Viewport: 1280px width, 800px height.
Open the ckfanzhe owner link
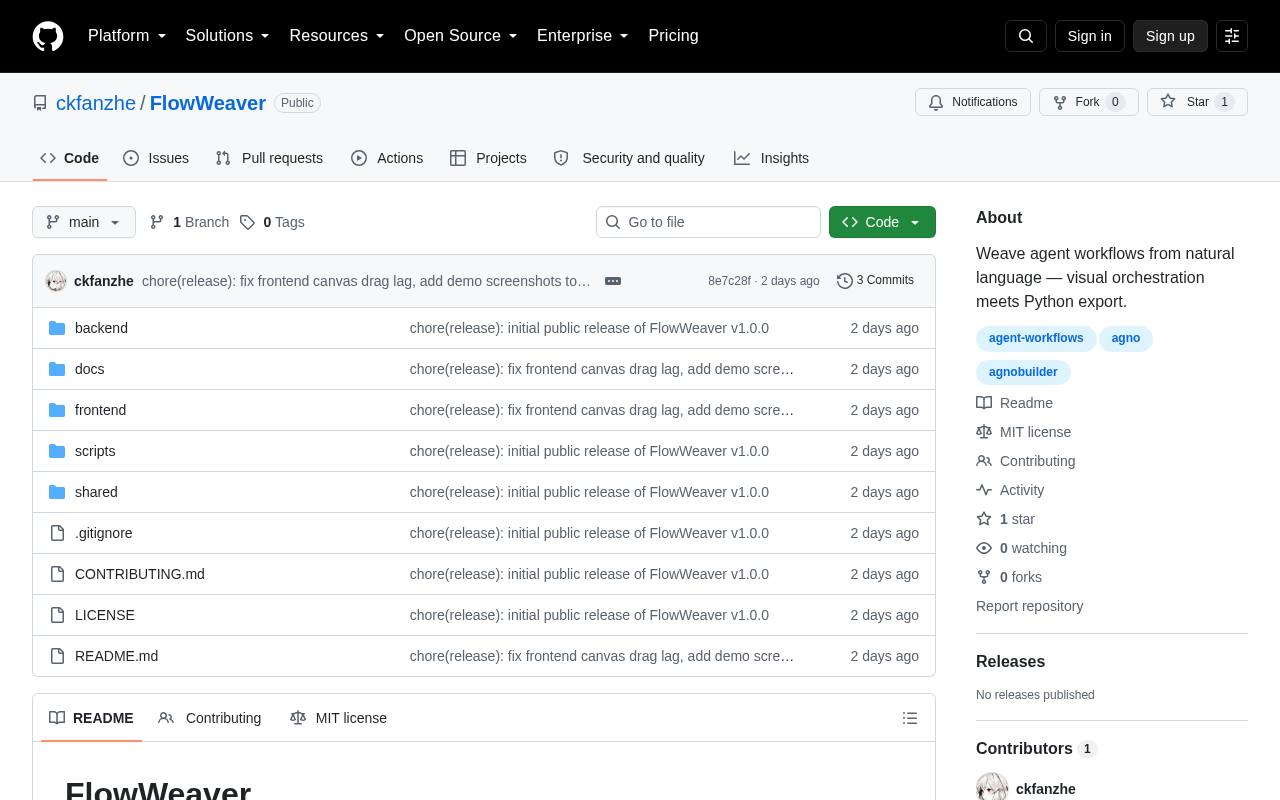pyautogui.click(x=96, y=103)
